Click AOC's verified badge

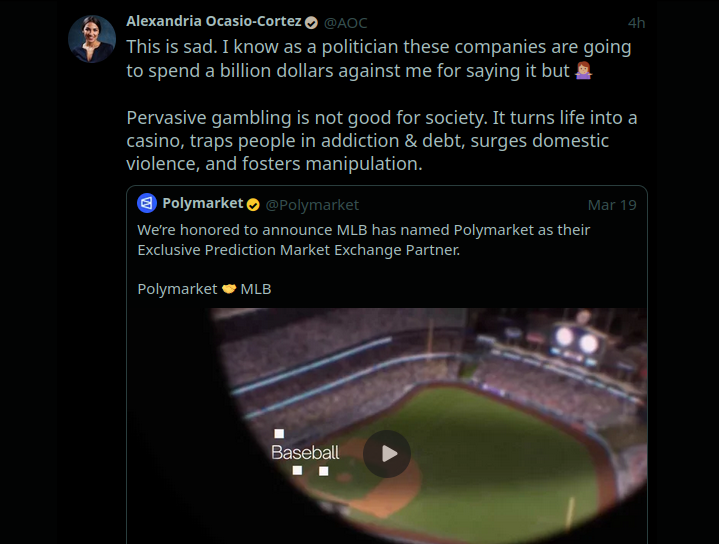(311, 22)
